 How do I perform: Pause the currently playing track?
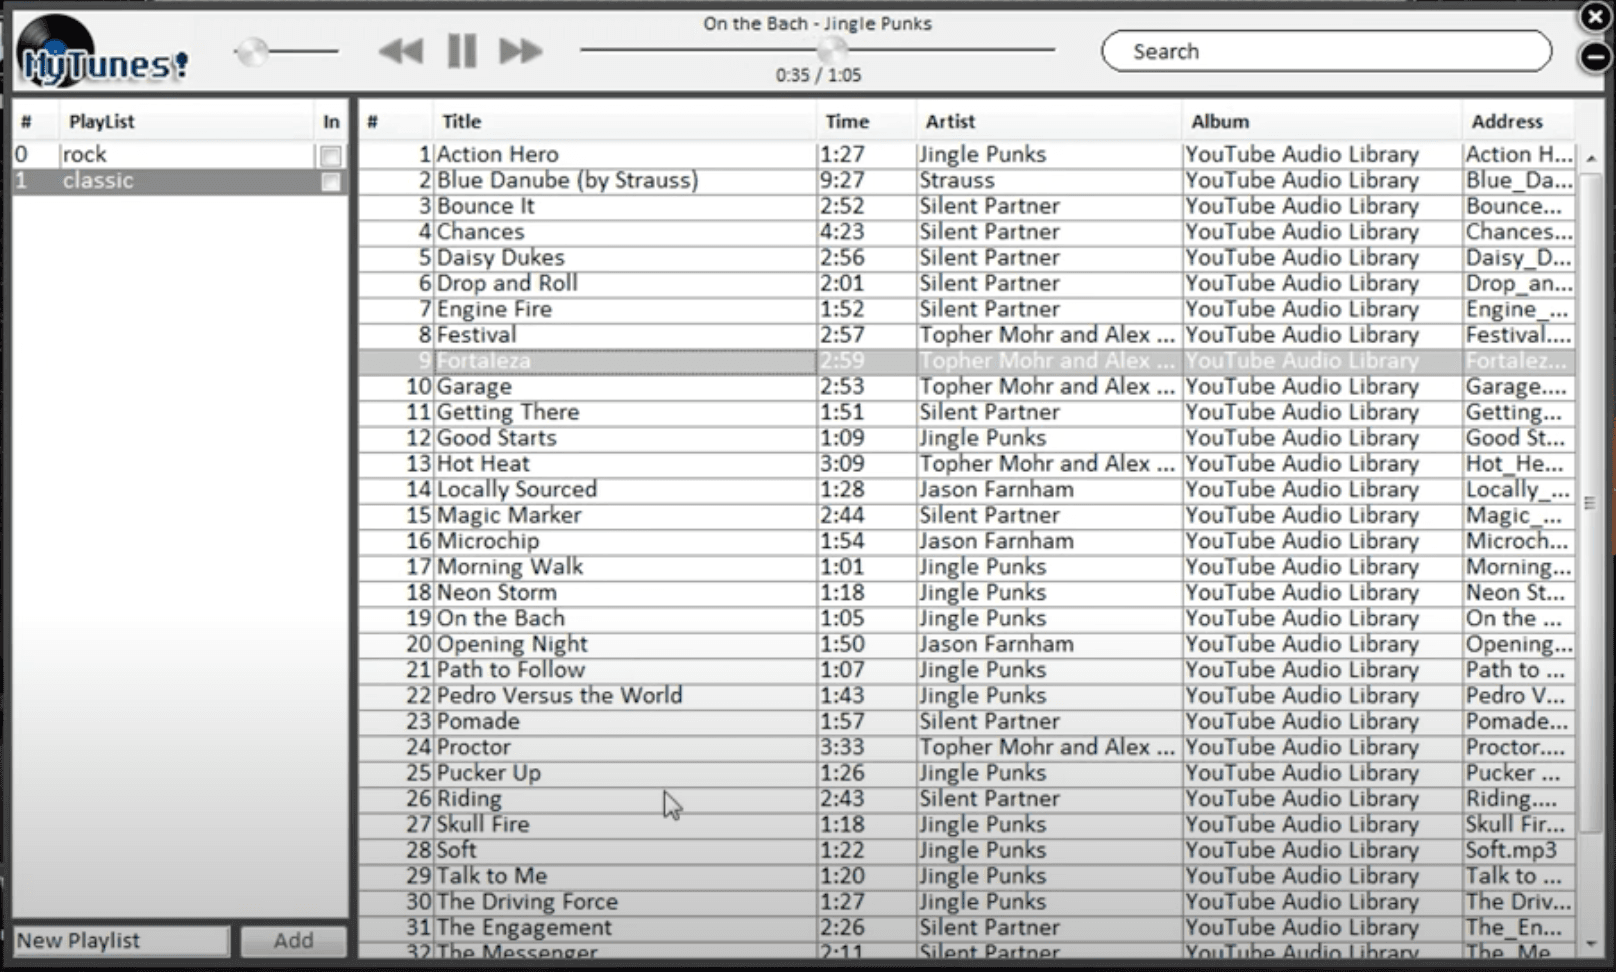[460, 51]
